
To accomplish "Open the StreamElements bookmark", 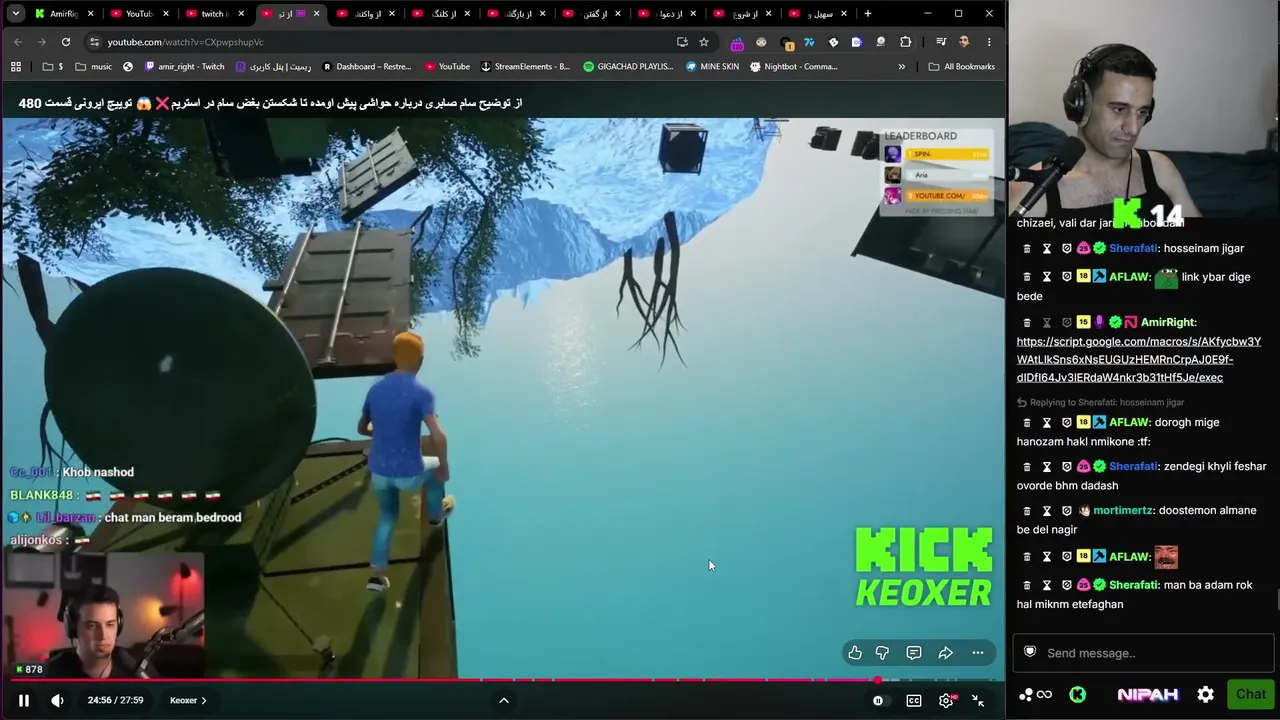I will tap(525, 67).
